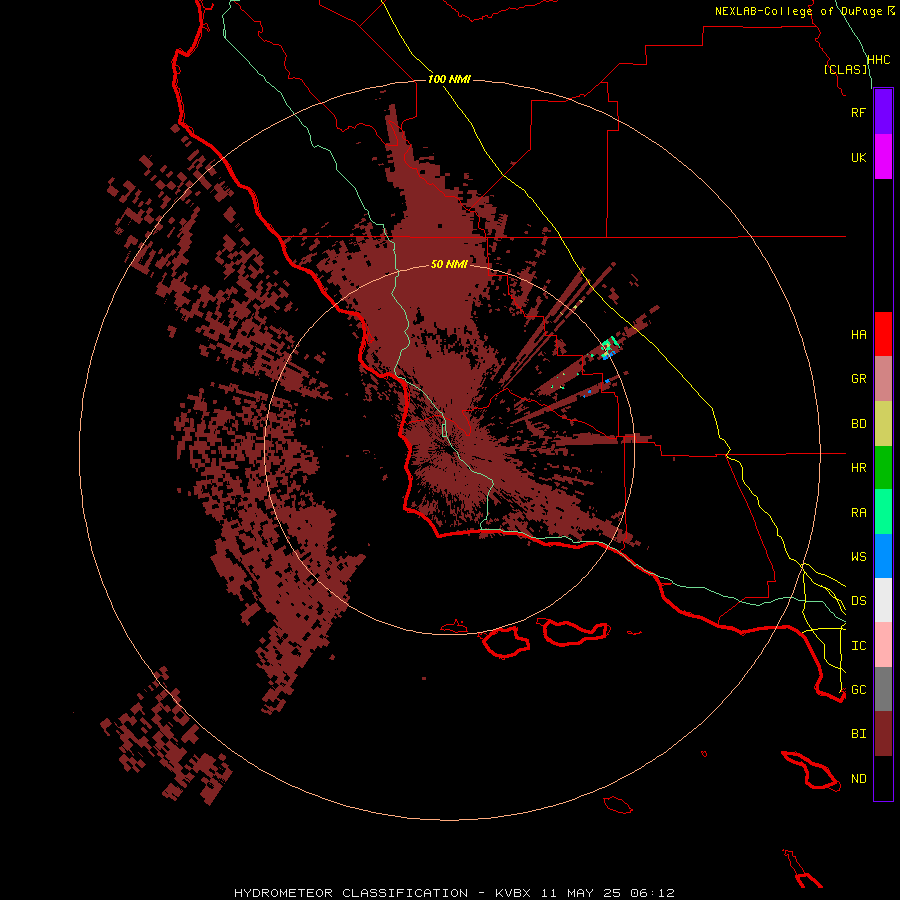
Task: Click the green rain echo cluster on the radar
Action: click(x=608, y=347)
